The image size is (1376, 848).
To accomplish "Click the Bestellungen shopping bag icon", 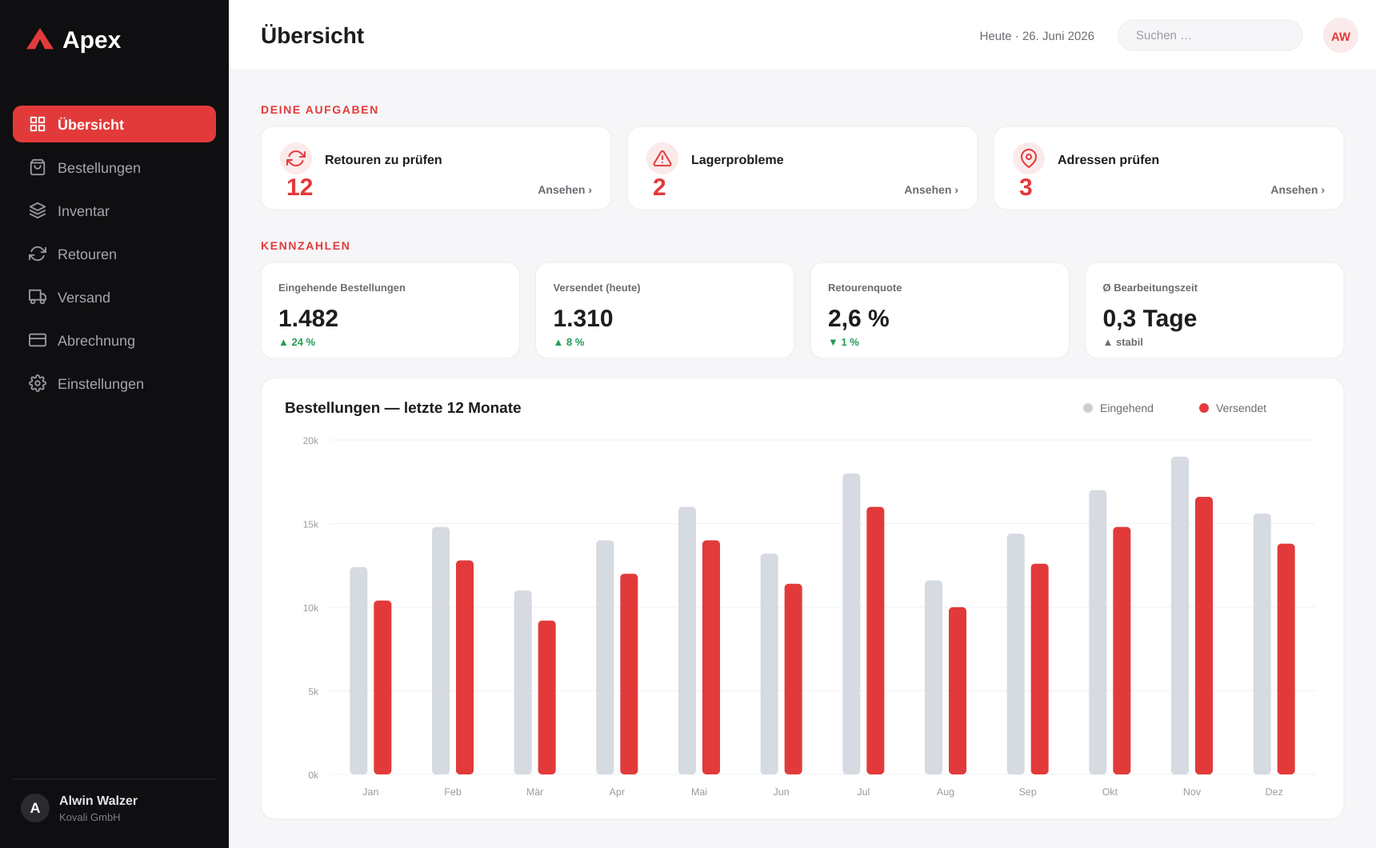I will pyautogui.click(x=38, y=167).
